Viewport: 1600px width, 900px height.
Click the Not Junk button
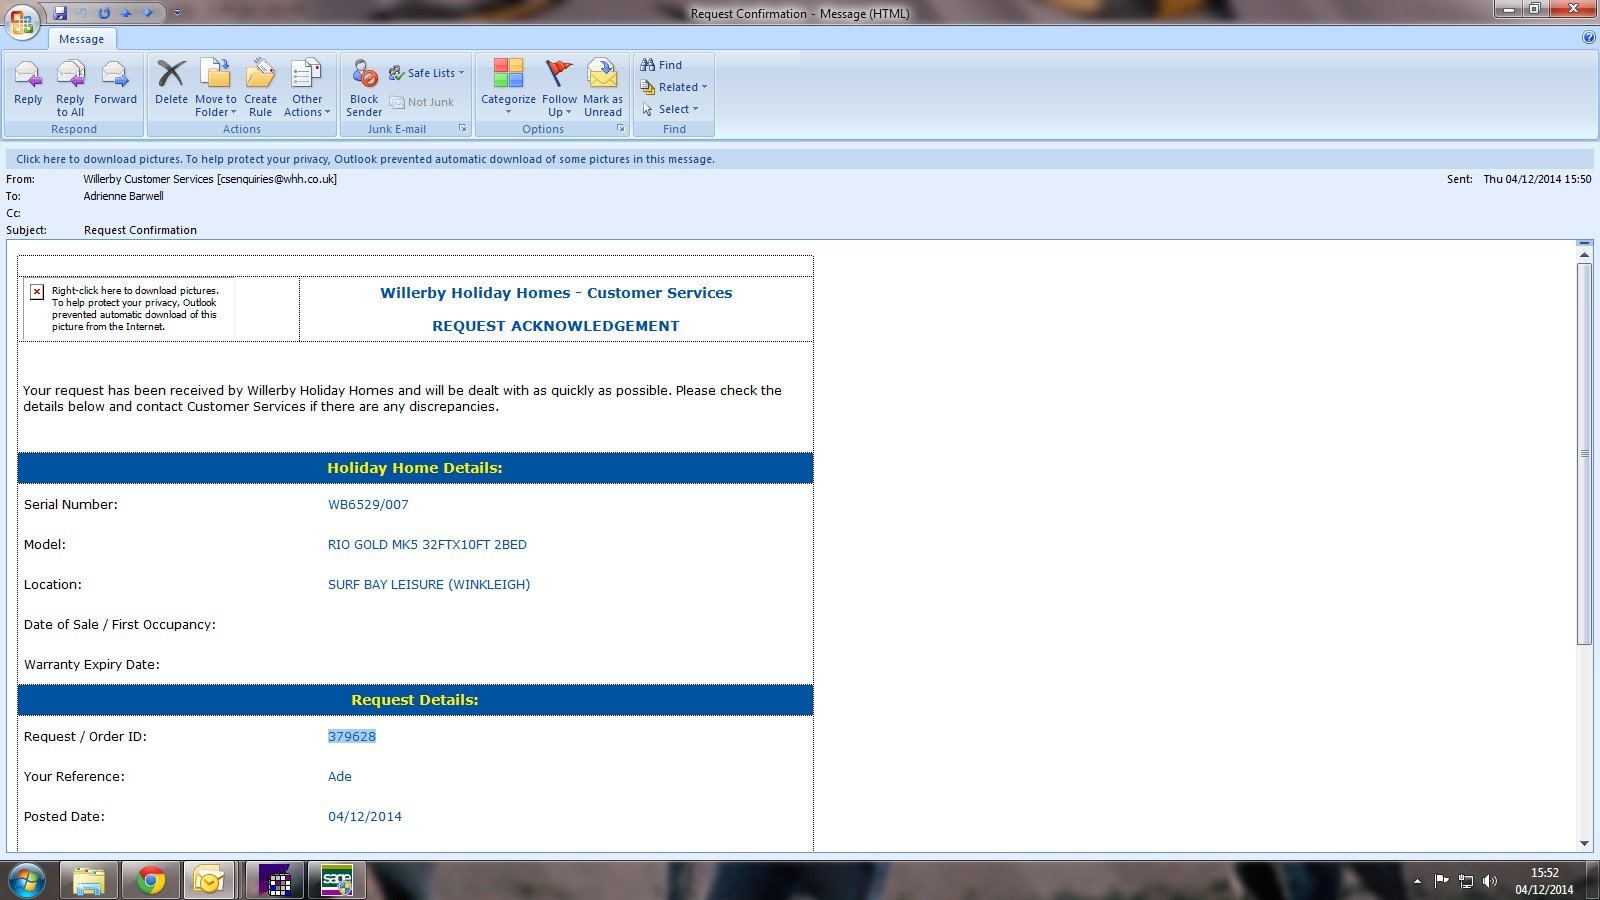[x=422, y=102]
